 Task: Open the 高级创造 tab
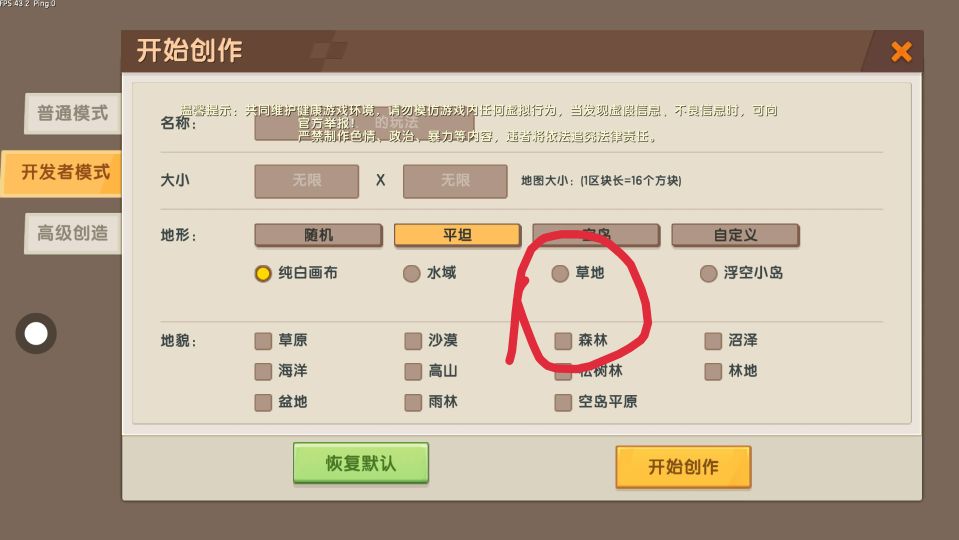[x=73, y=233]
